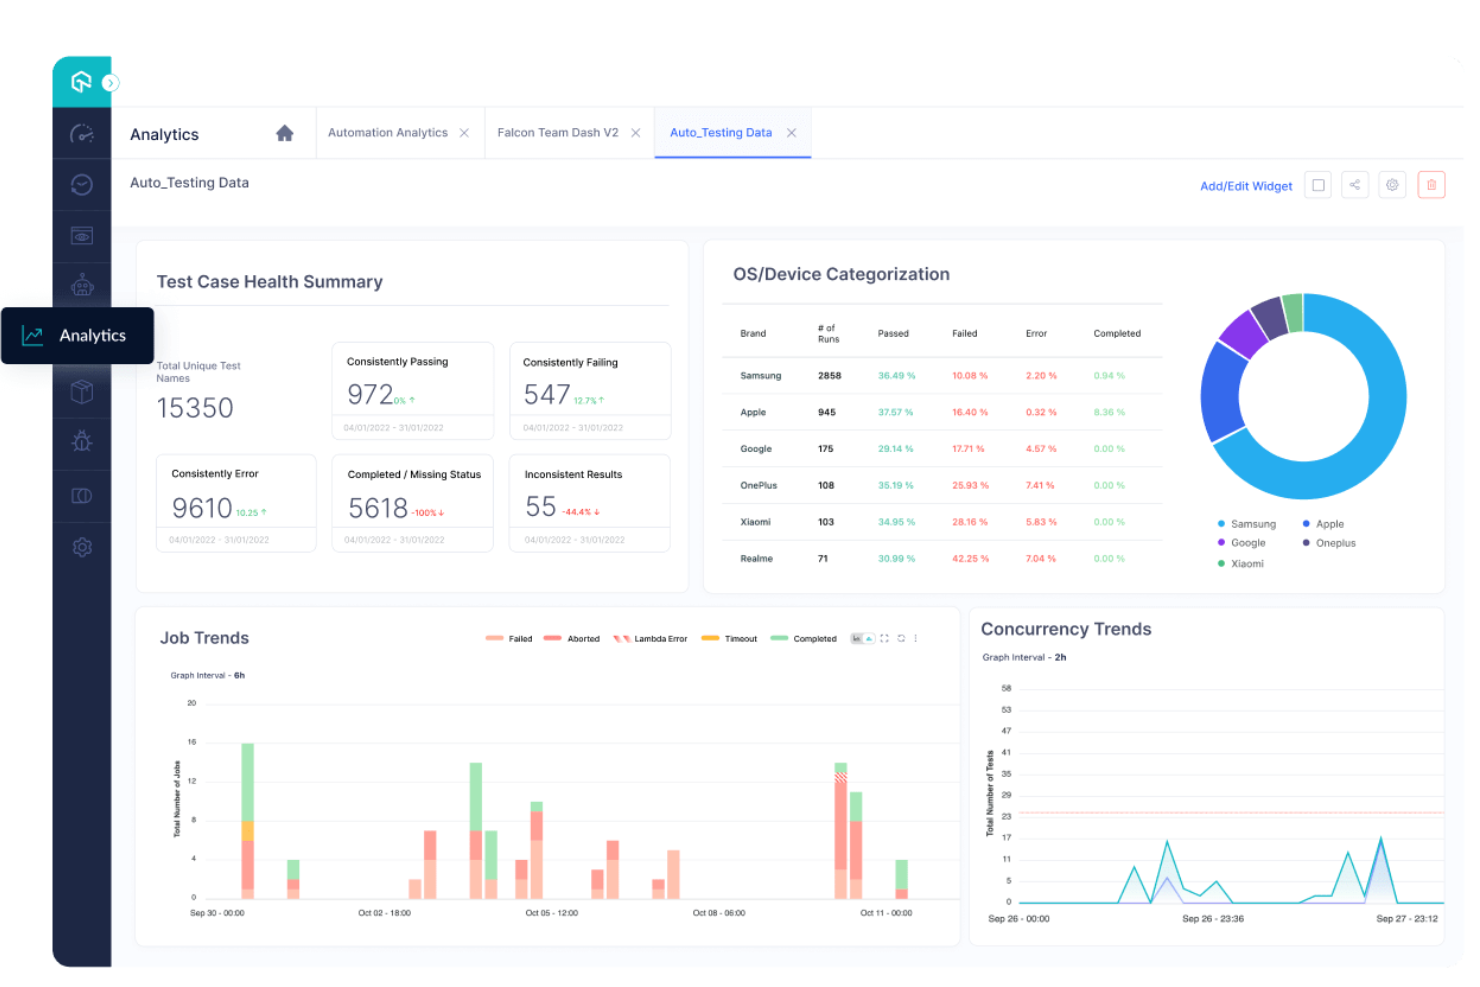The width and height of the screenshot is (1480, 987).
Task: Toggle Apple in the donut chart legend
Action: pyautogui.click(x=1323, y=524)
